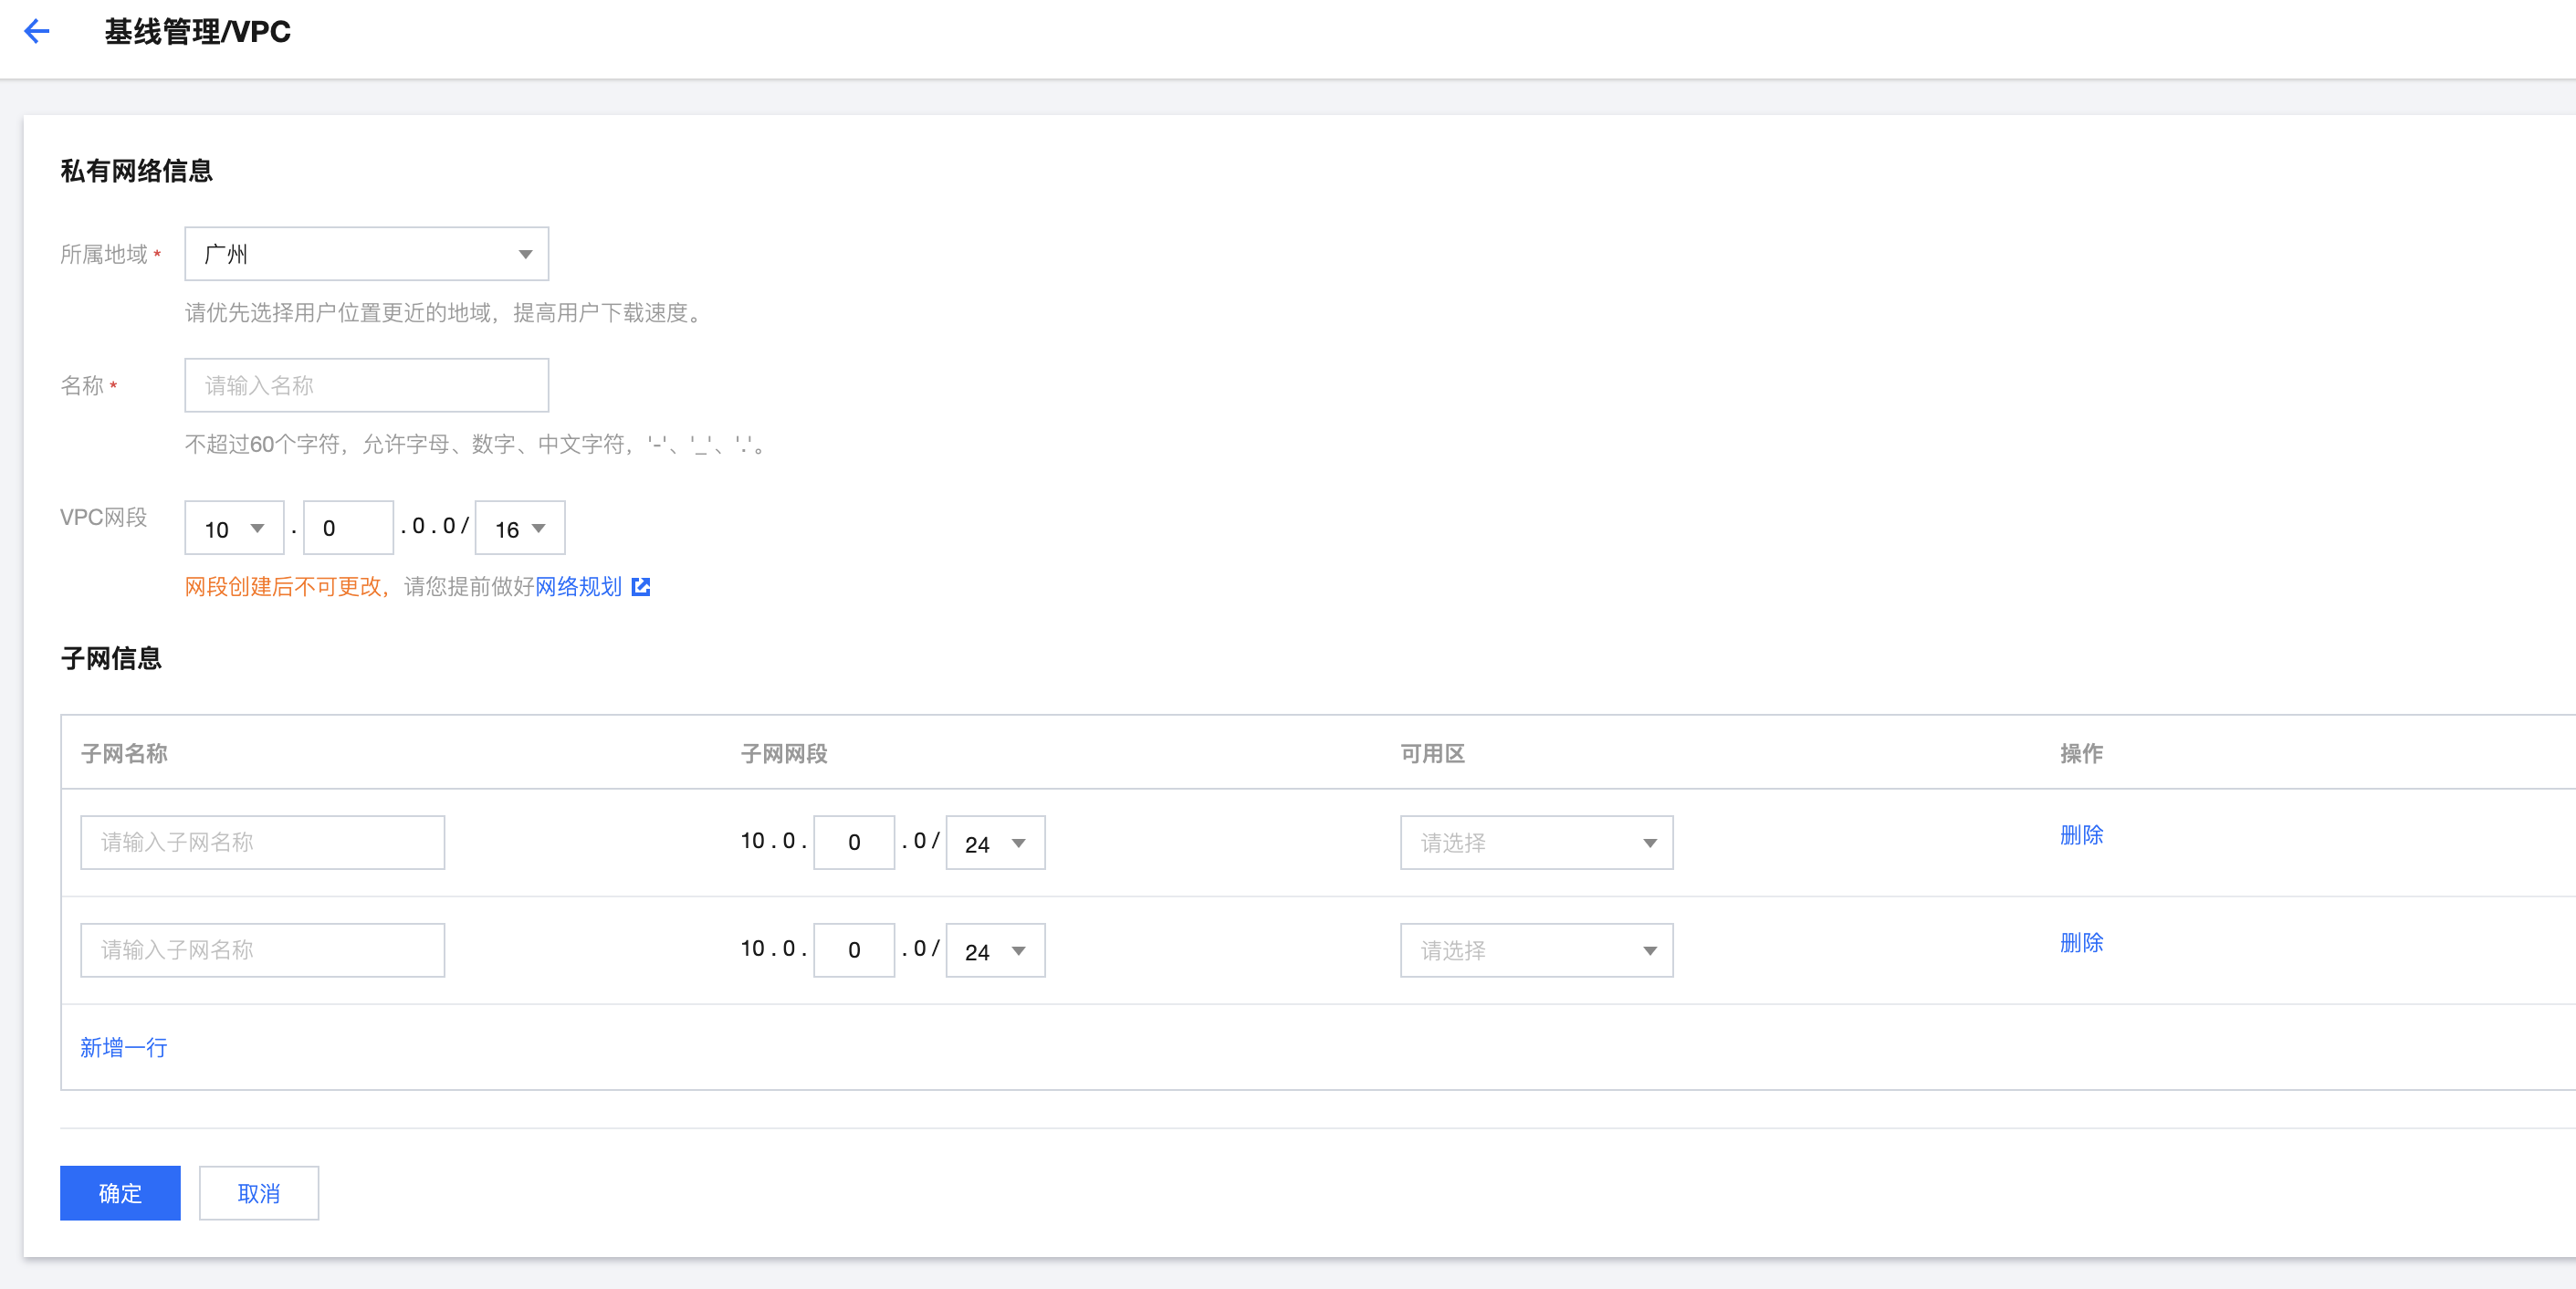The height and width of the screenshot is (1289, 2576).
Task: Click second row subnet name input
Action: 262,950
